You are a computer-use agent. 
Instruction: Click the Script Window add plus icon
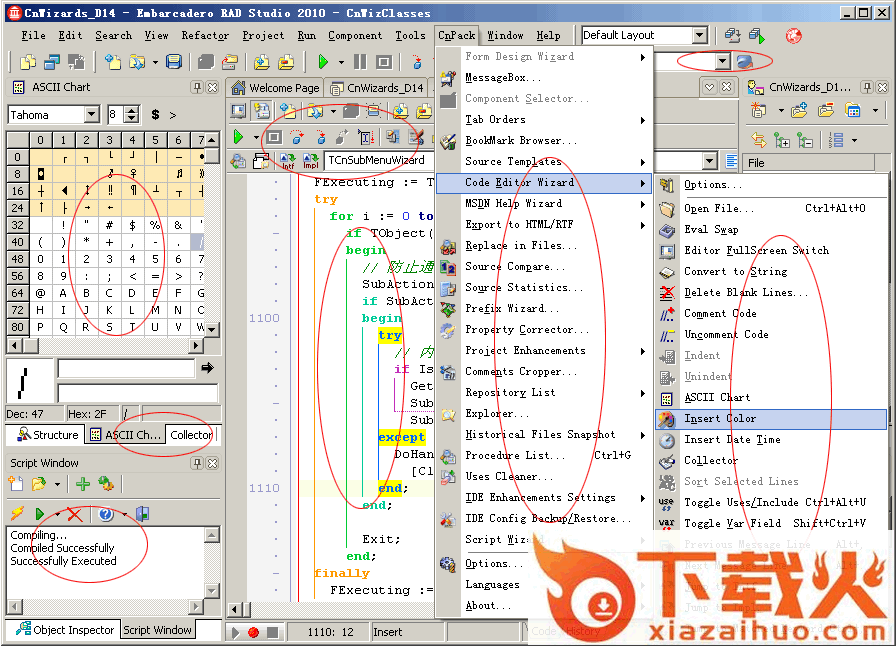83,485
